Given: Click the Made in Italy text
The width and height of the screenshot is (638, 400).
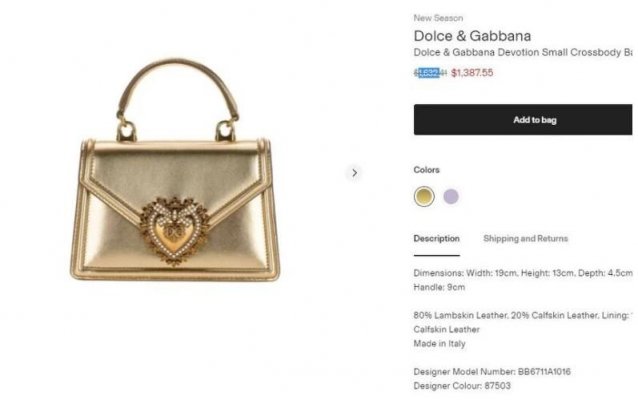Looking at the screenshot, I should pyautogui.click(x=441, y=343).
